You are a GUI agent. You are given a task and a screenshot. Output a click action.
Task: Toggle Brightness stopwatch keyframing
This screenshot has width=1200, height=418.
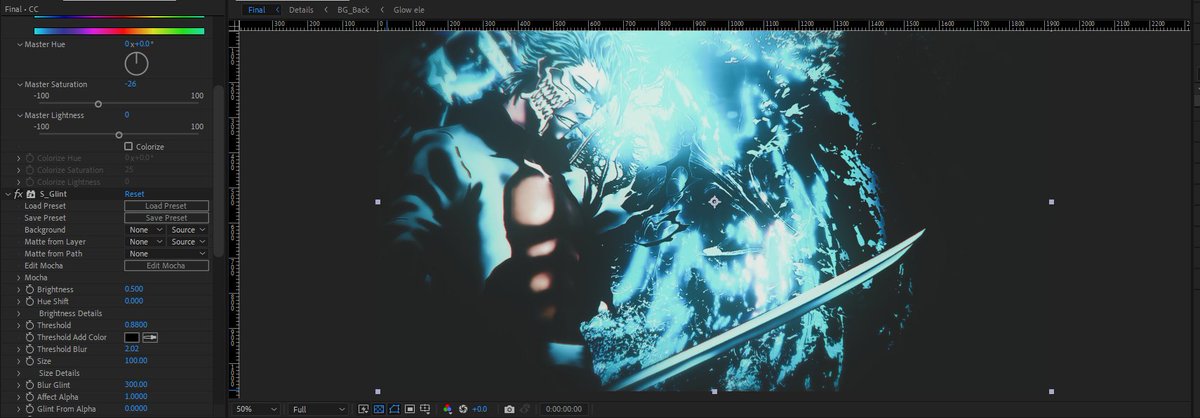[x=30, y=289]
